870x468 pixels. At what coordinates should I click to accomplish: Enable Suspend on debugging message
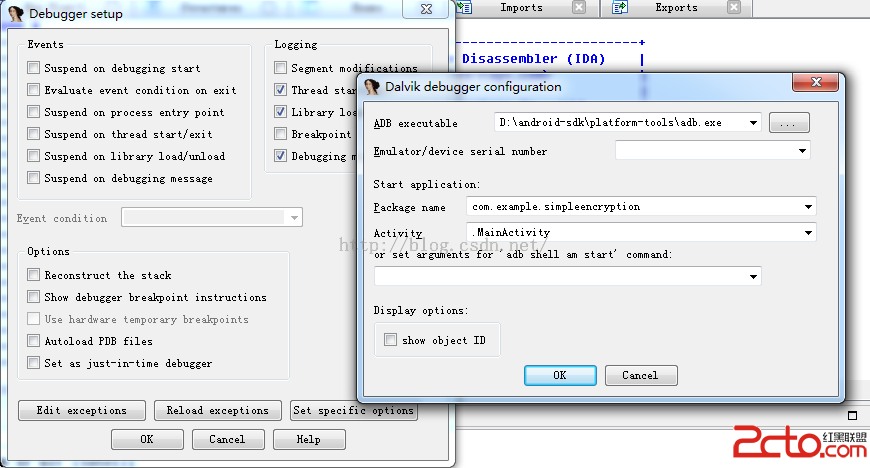click(x=33, y=178)
